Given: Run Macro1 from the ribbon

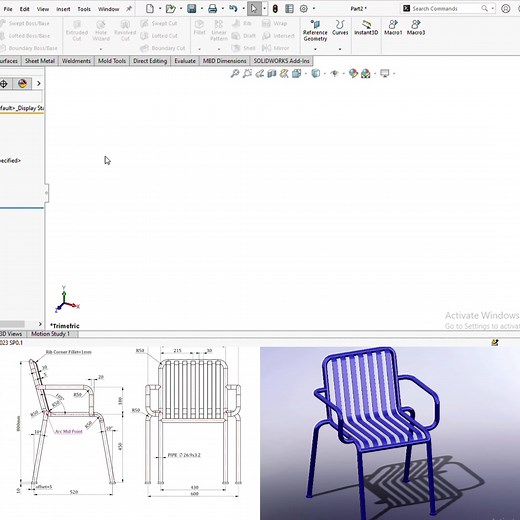Looking at the screenshot, I should pyautogui.click(x=393, y=27).
